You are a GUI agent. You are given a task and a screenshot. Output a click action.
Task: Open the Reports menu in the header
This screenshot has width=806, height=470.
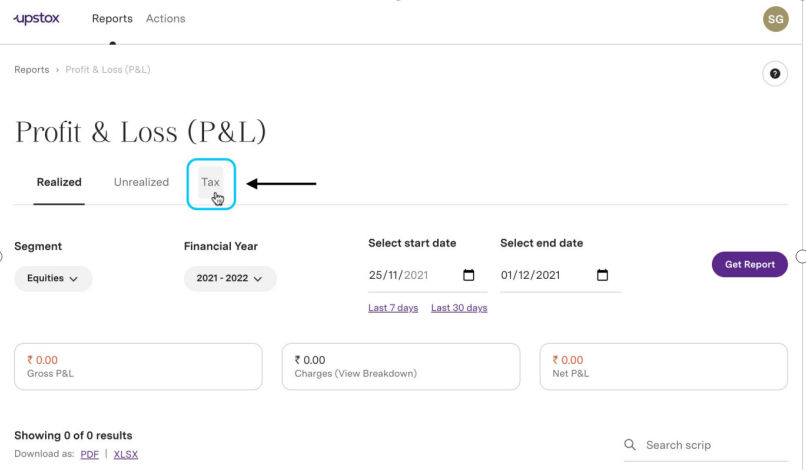click(x=112, y=19)
